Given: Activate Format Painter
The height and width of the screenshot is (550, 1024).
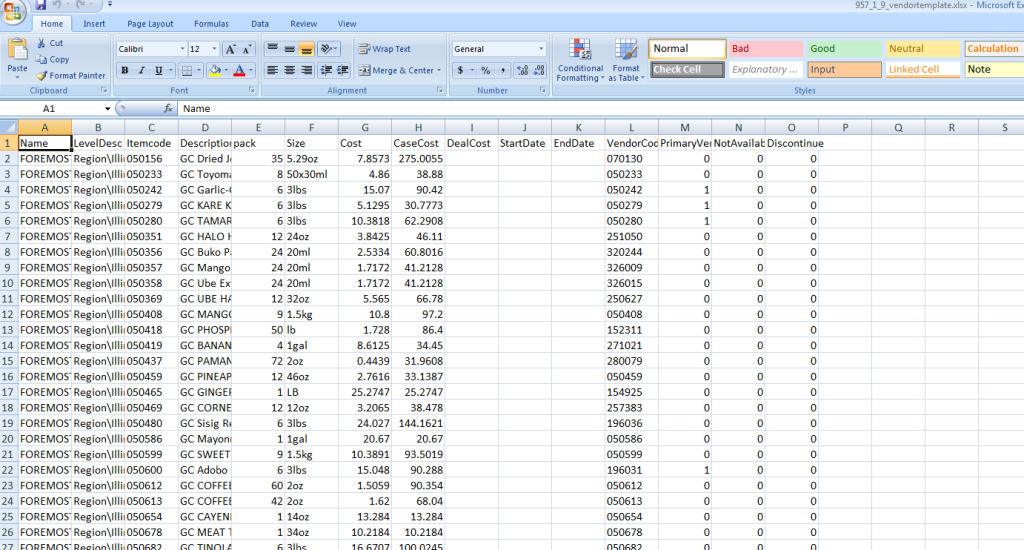Looking at the screenshot, I should coord(71,76).
